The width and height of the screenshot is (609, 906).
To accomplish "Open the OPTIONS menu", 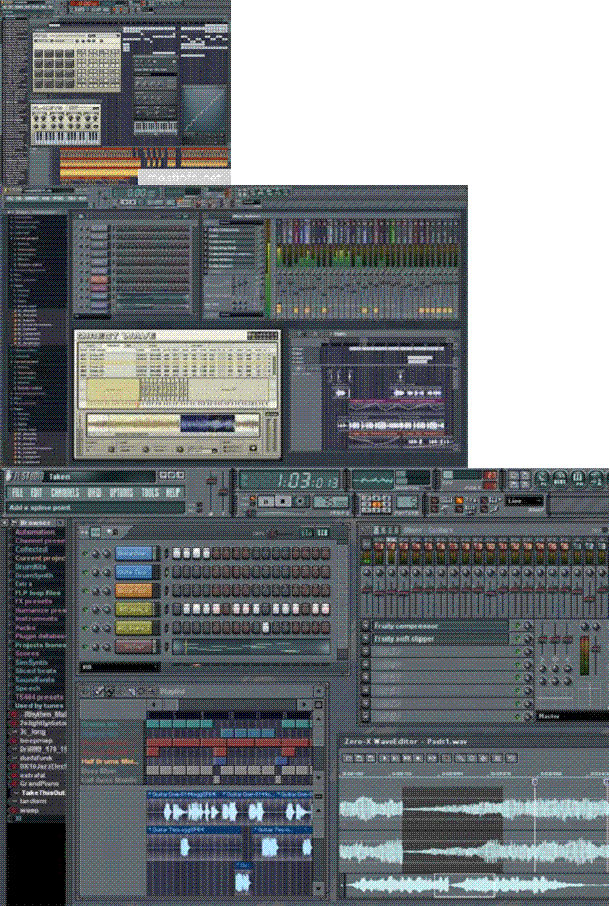I will 121,492.
